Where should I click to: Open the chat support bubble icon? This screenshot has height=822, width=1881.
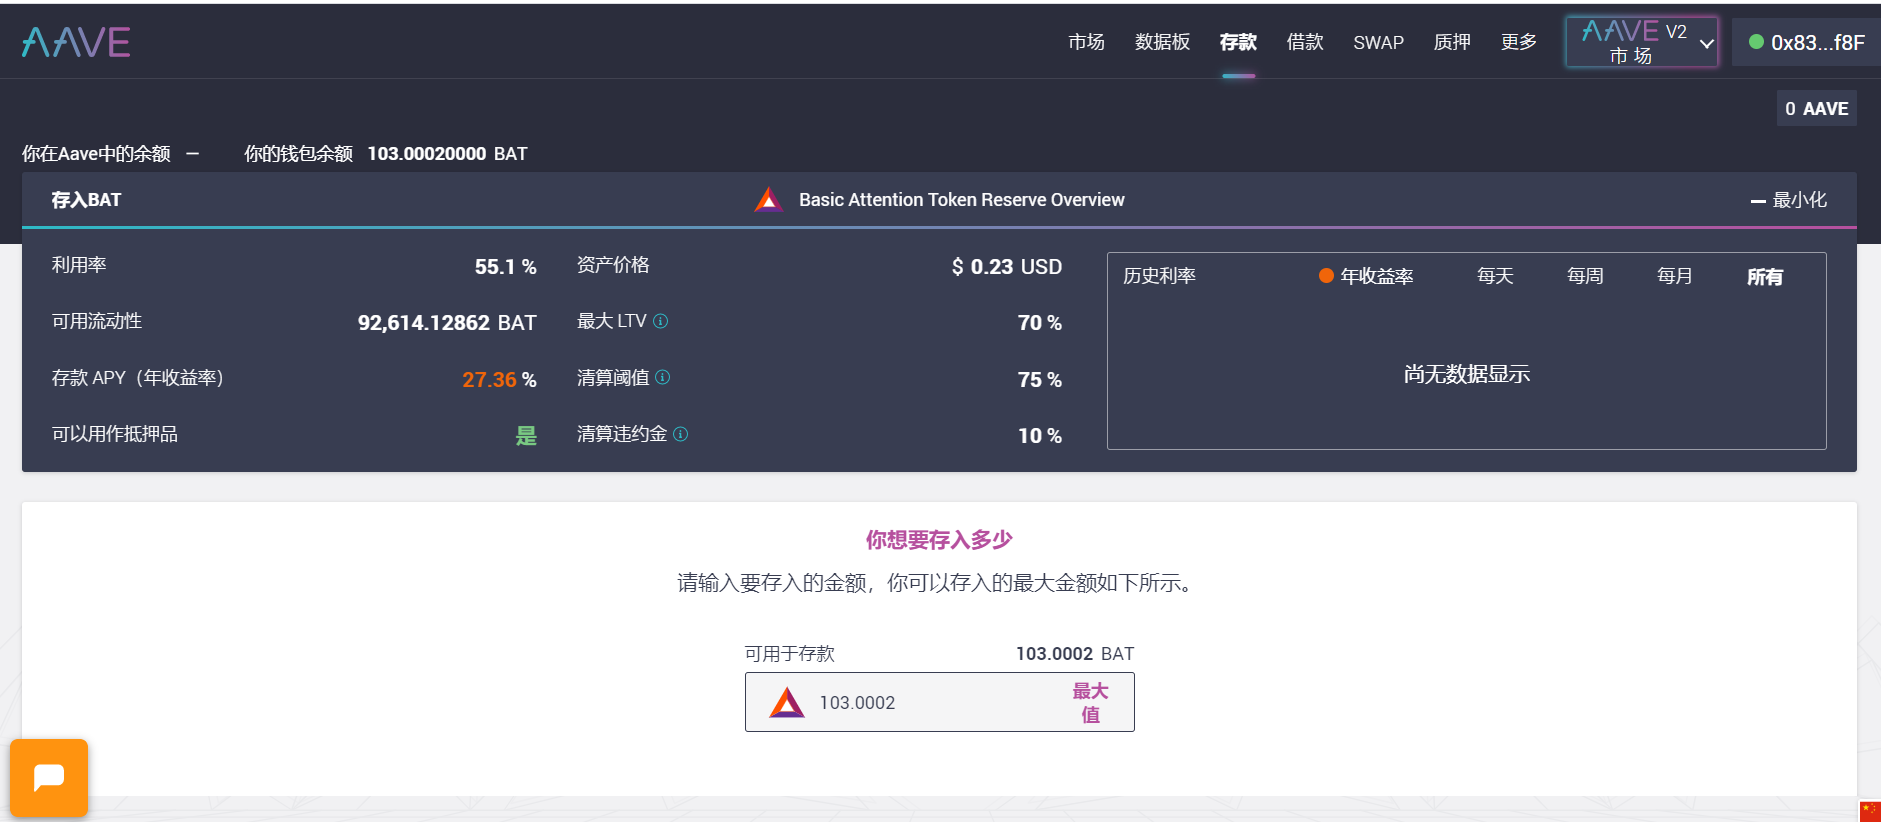49,777
